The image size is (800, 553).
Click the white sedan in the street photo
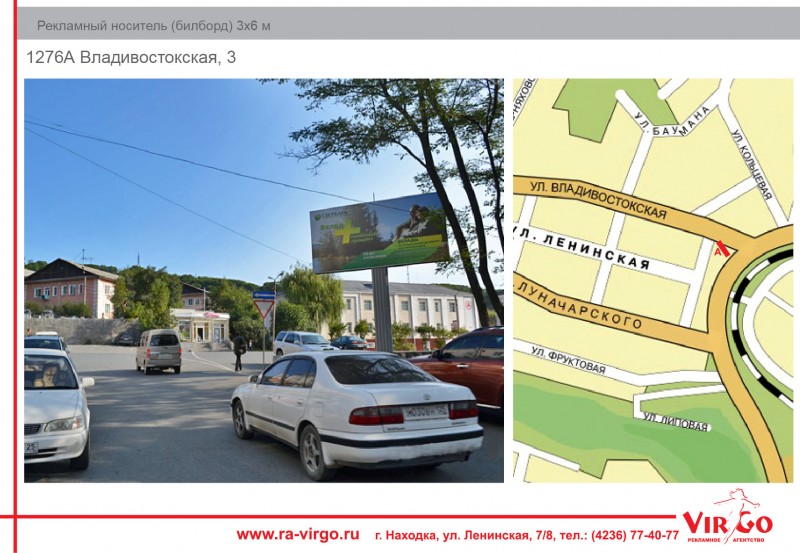tap(355, 407)
